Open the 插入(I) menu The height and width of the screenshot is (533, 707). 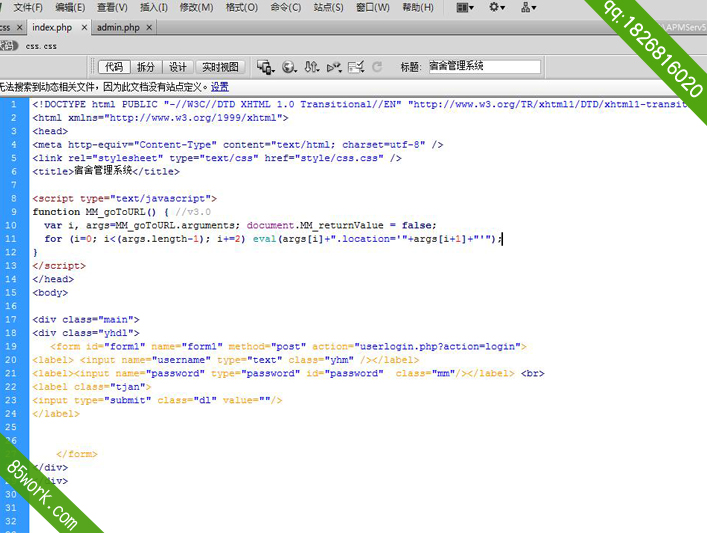click(154, 8)
